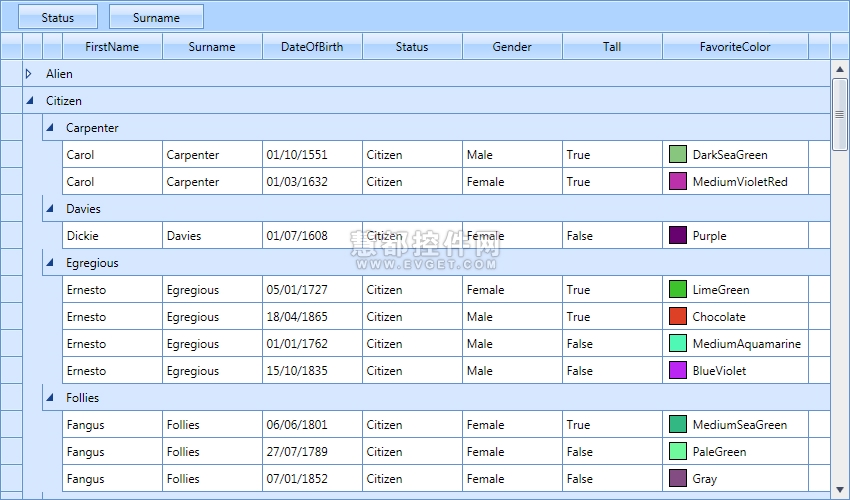Click the Surname grouping button

click(x=156, y=17)
